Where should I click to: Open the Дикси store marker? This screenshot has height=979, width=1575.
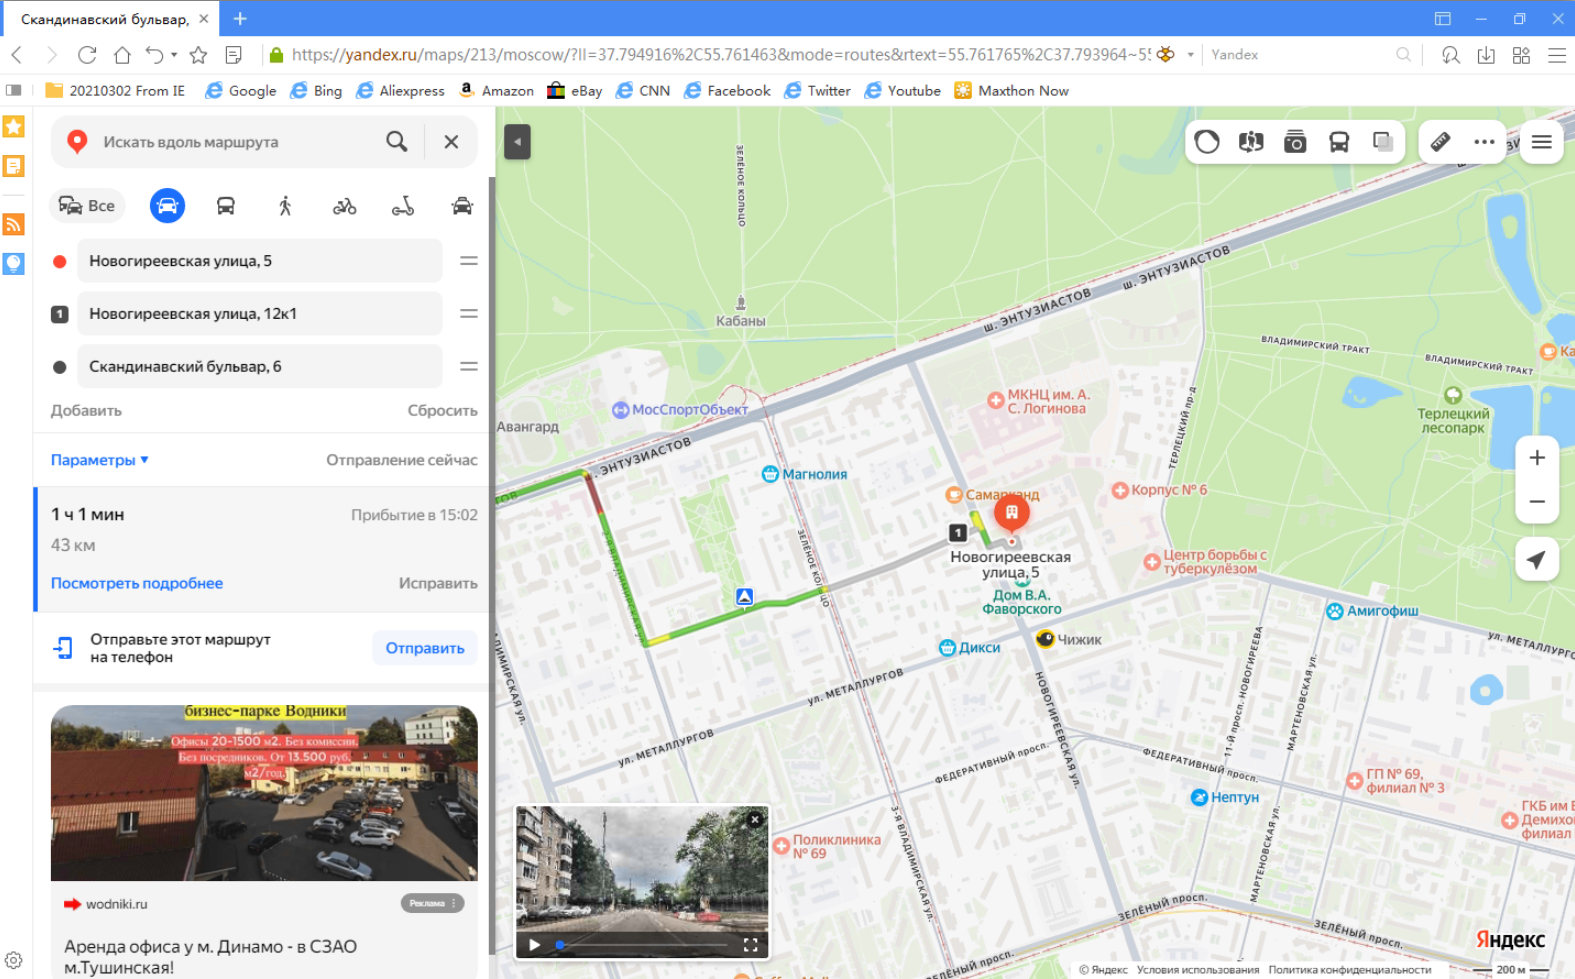(948, 648)
